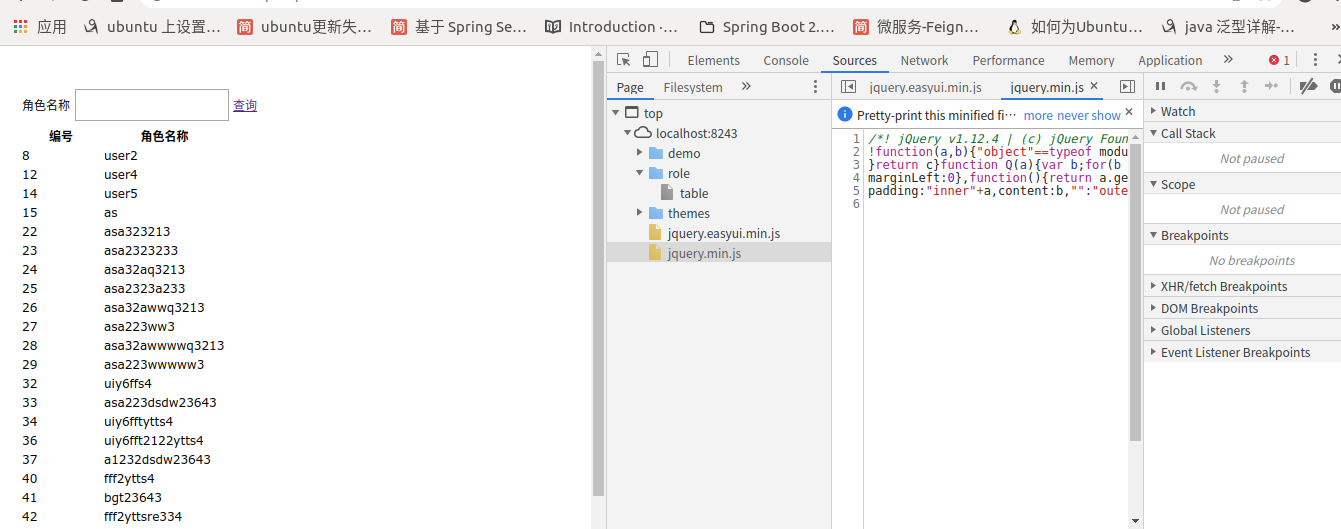Show more navigator tabs after Filesystem
The height and width of the screenshot is (529, 1341).
[746, 87]
